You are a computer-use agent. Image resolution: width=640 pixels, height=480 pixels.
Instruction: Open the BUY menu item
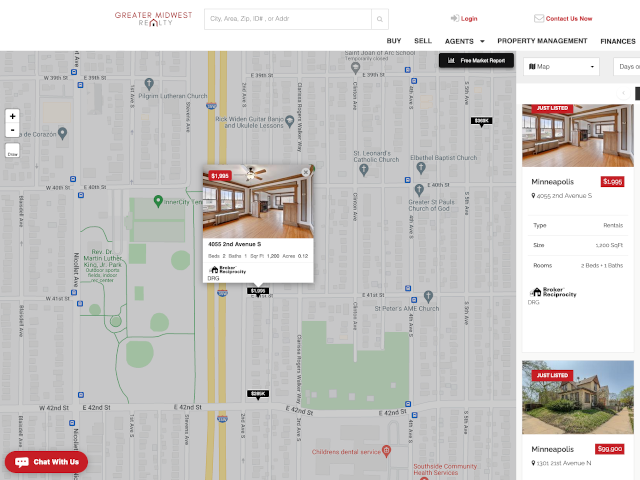[x=394, y=41]
